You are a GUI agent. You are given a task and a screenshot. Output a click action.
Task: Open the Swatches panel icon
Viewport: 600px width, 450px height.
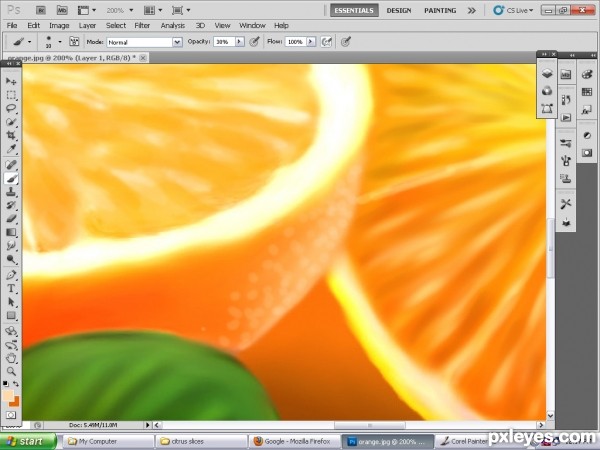tap(587, 92)
